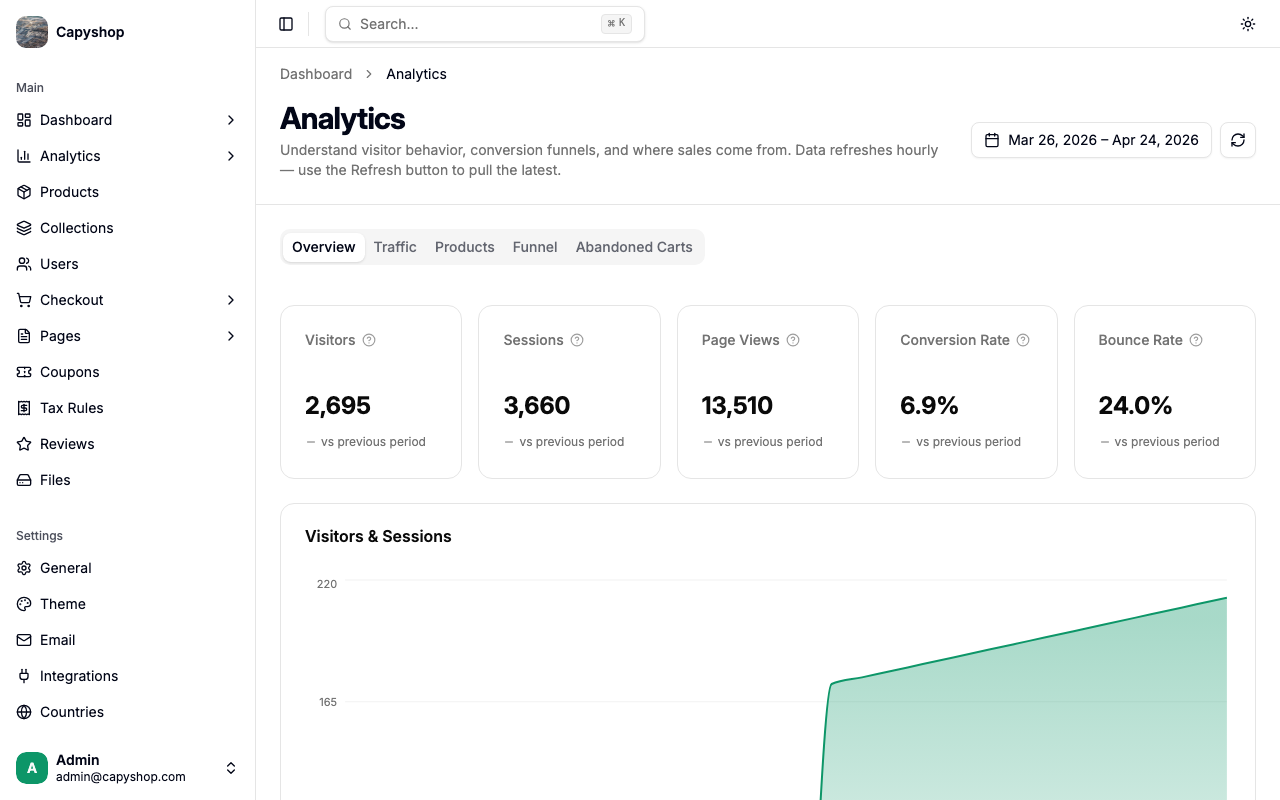Click the Collections layers icon
Viewport: 1280px width, 800px height.
pos(24,228)
